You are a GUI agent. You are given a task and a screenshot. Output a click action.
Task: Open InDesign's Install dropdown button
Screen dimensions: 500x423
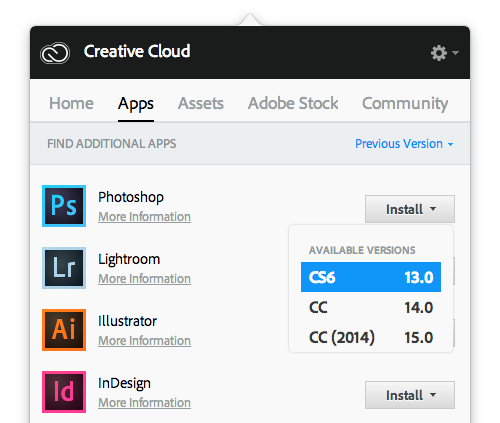click(x=410, y=395)
